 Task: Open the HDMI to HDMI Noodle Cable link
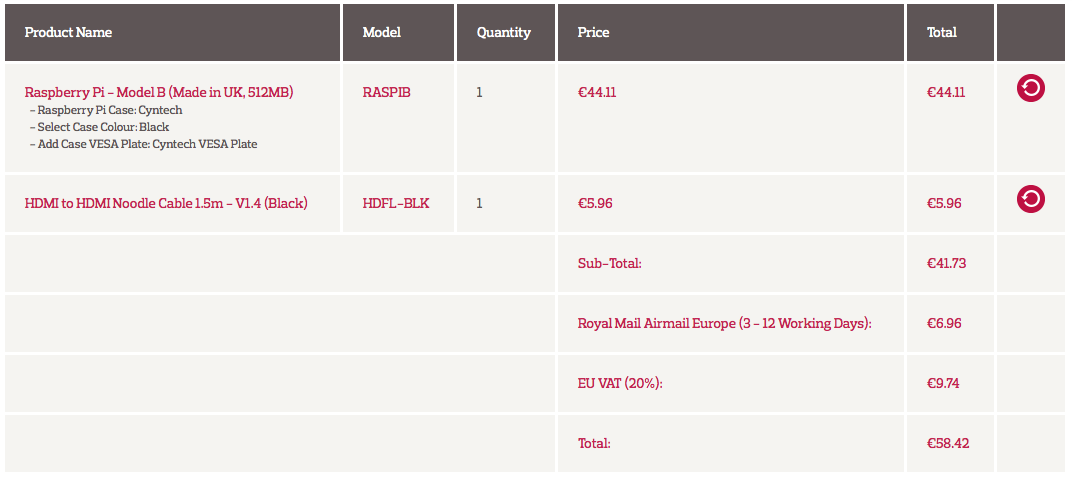point(166,203)
